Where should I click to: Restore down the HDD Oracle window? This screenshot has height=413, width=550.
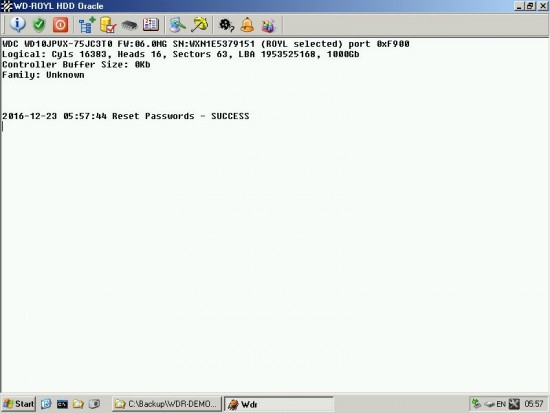[530, 6]
